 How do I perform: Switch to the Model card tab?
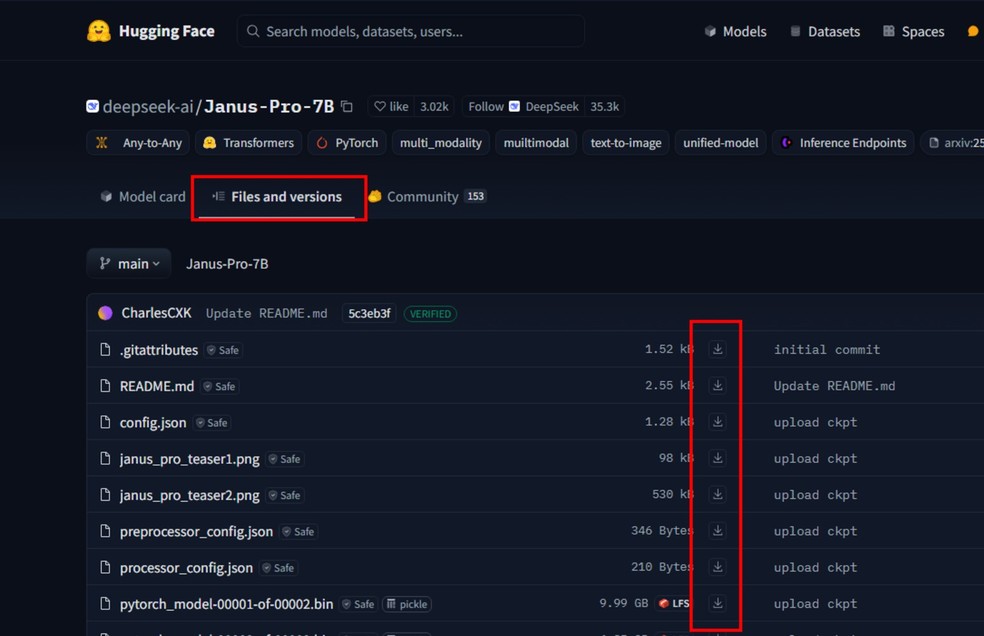tap(143, 197)
